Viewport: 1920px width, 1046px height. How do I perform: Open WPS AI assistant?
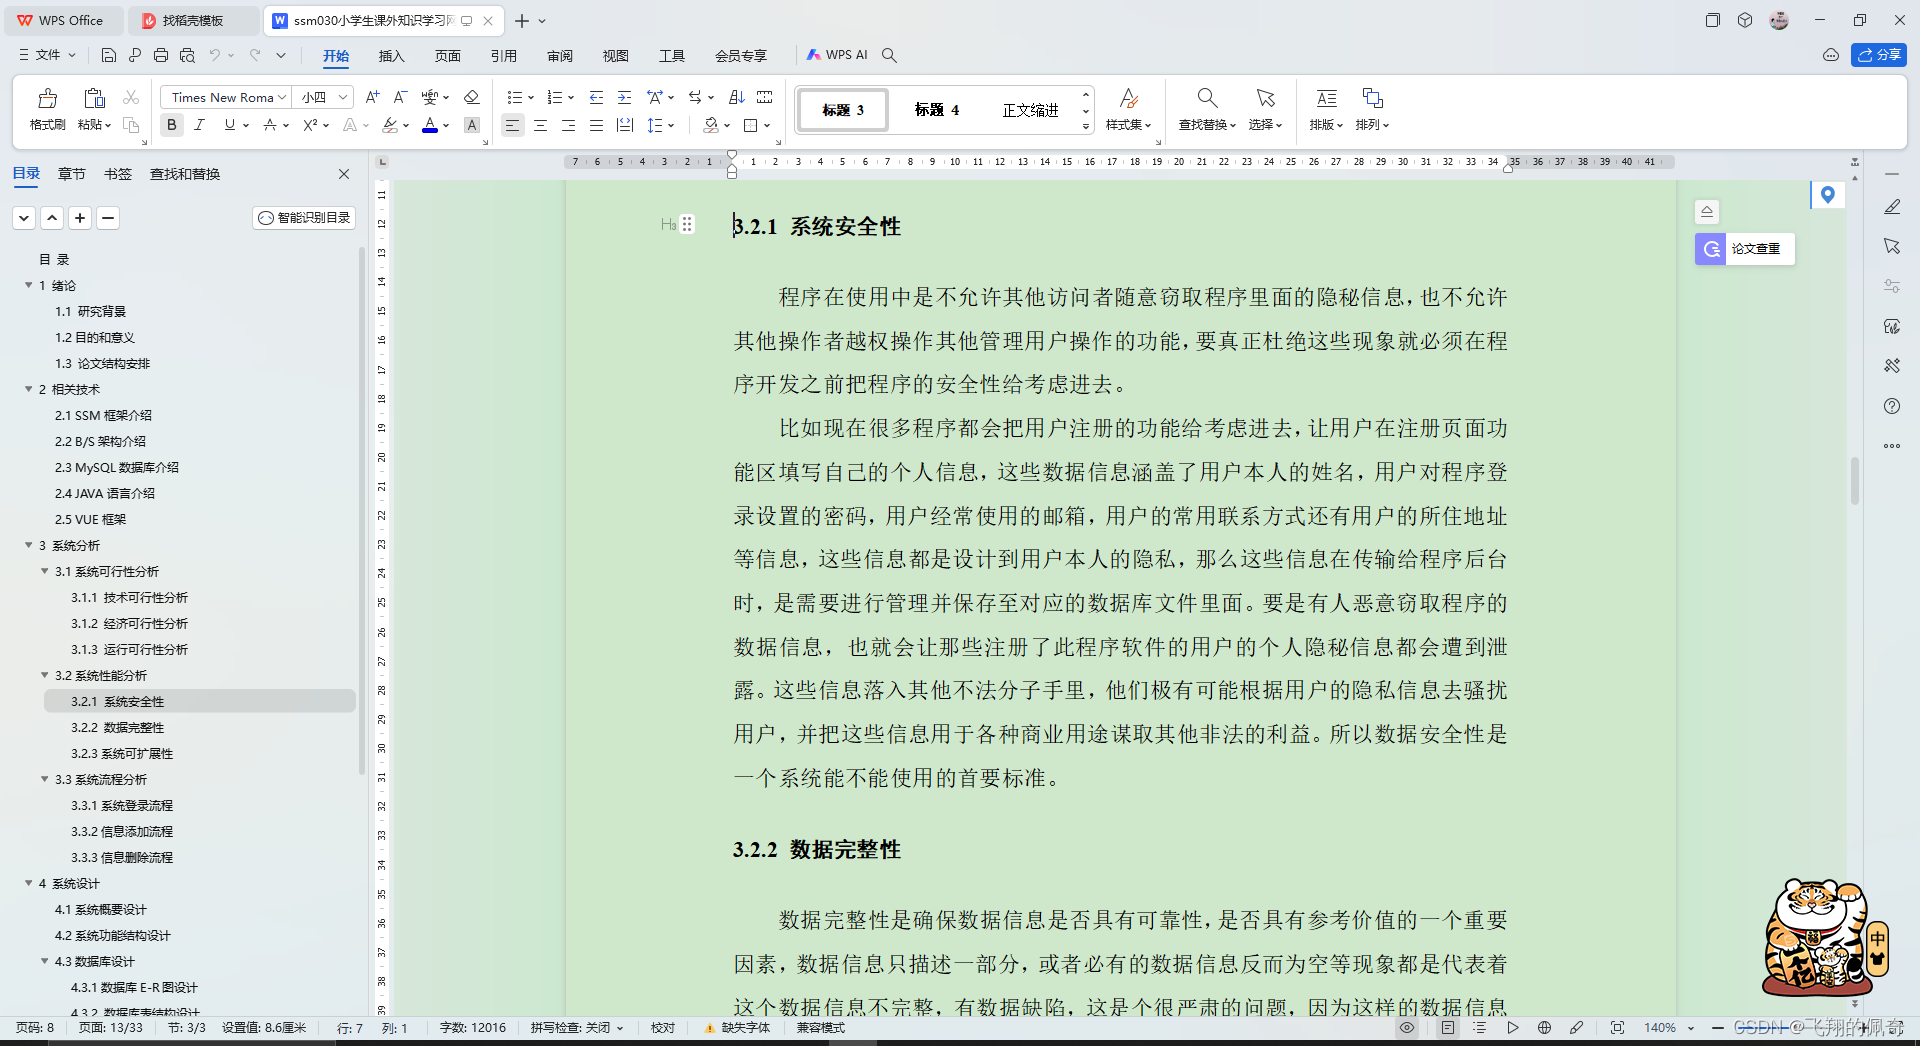[x=838, y=55]
